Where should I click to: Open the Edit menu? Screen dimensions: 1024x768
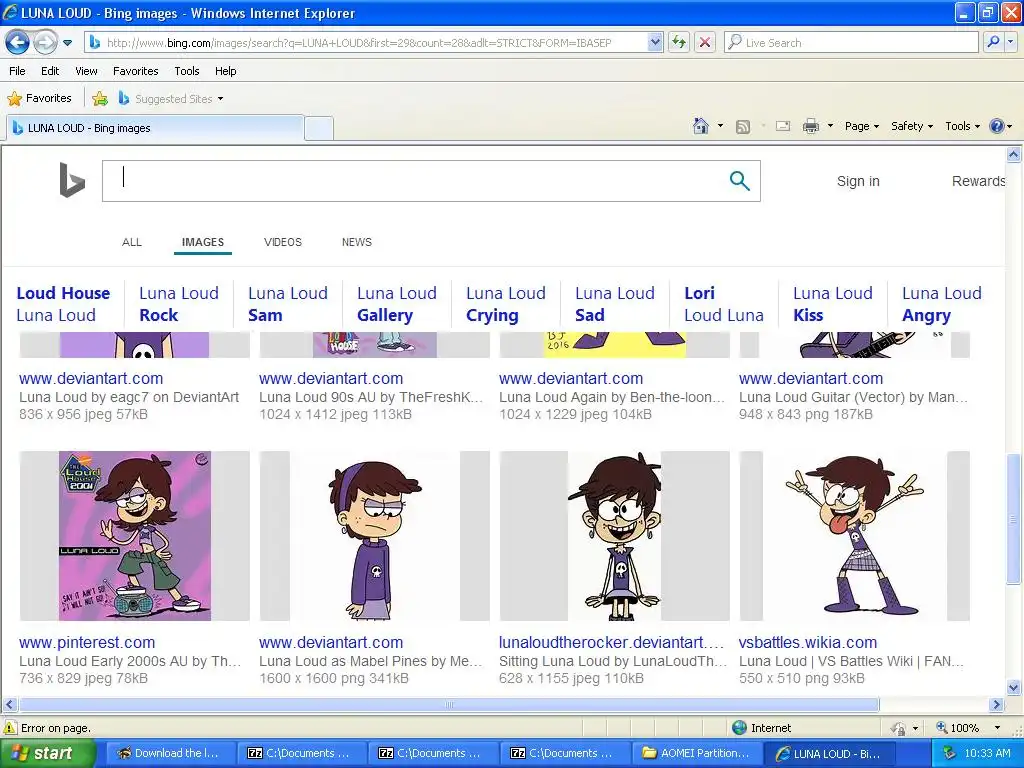click(x=50, y=71)
